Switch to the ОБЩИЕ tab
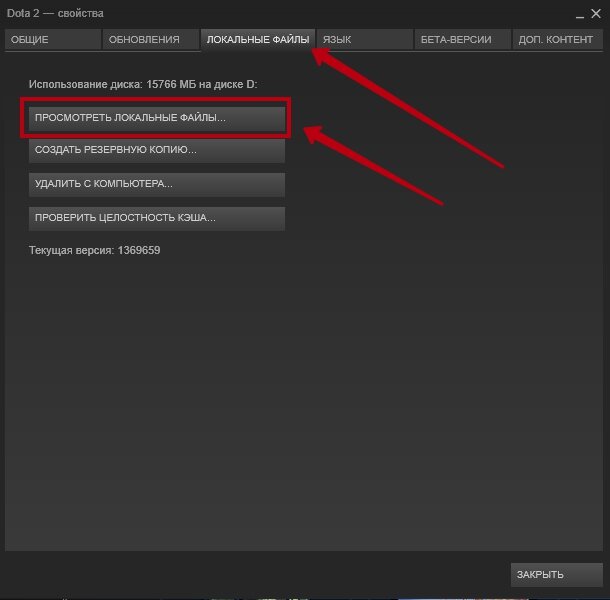This screenshot has height=600, width=610. 53,39
